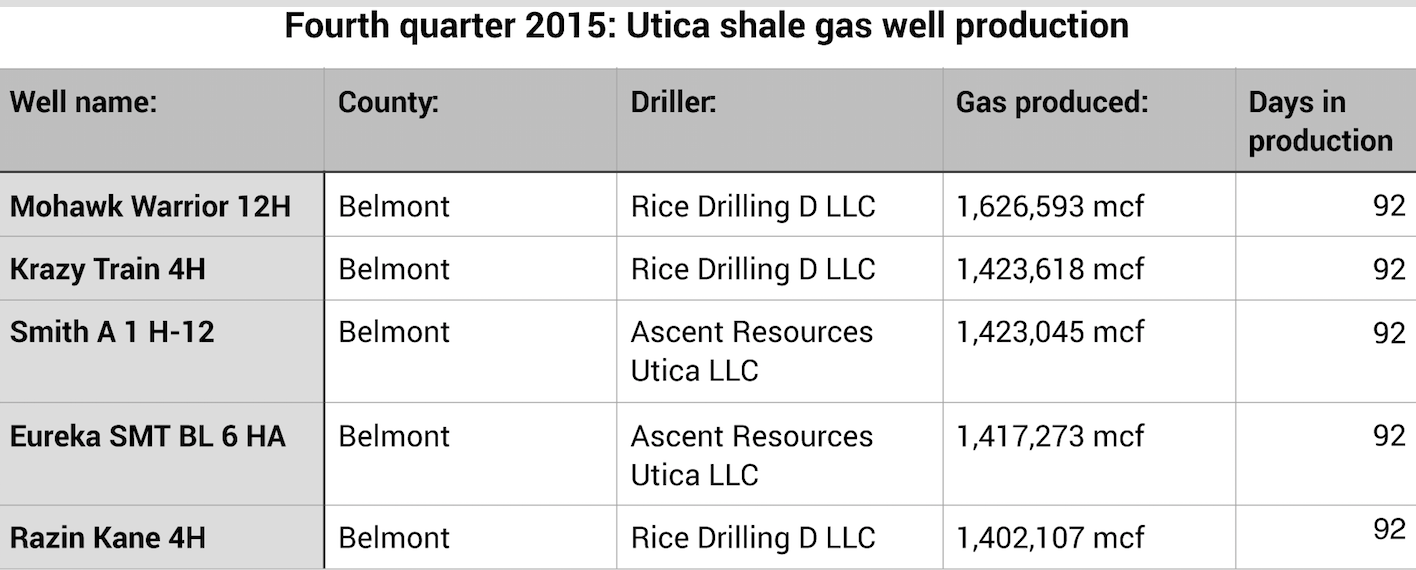Image resolution: width=1416 pixels, height=570 pixels.
Task: Select the 1,423,045 mcf gas value
Action: (x=1050, y=332)
